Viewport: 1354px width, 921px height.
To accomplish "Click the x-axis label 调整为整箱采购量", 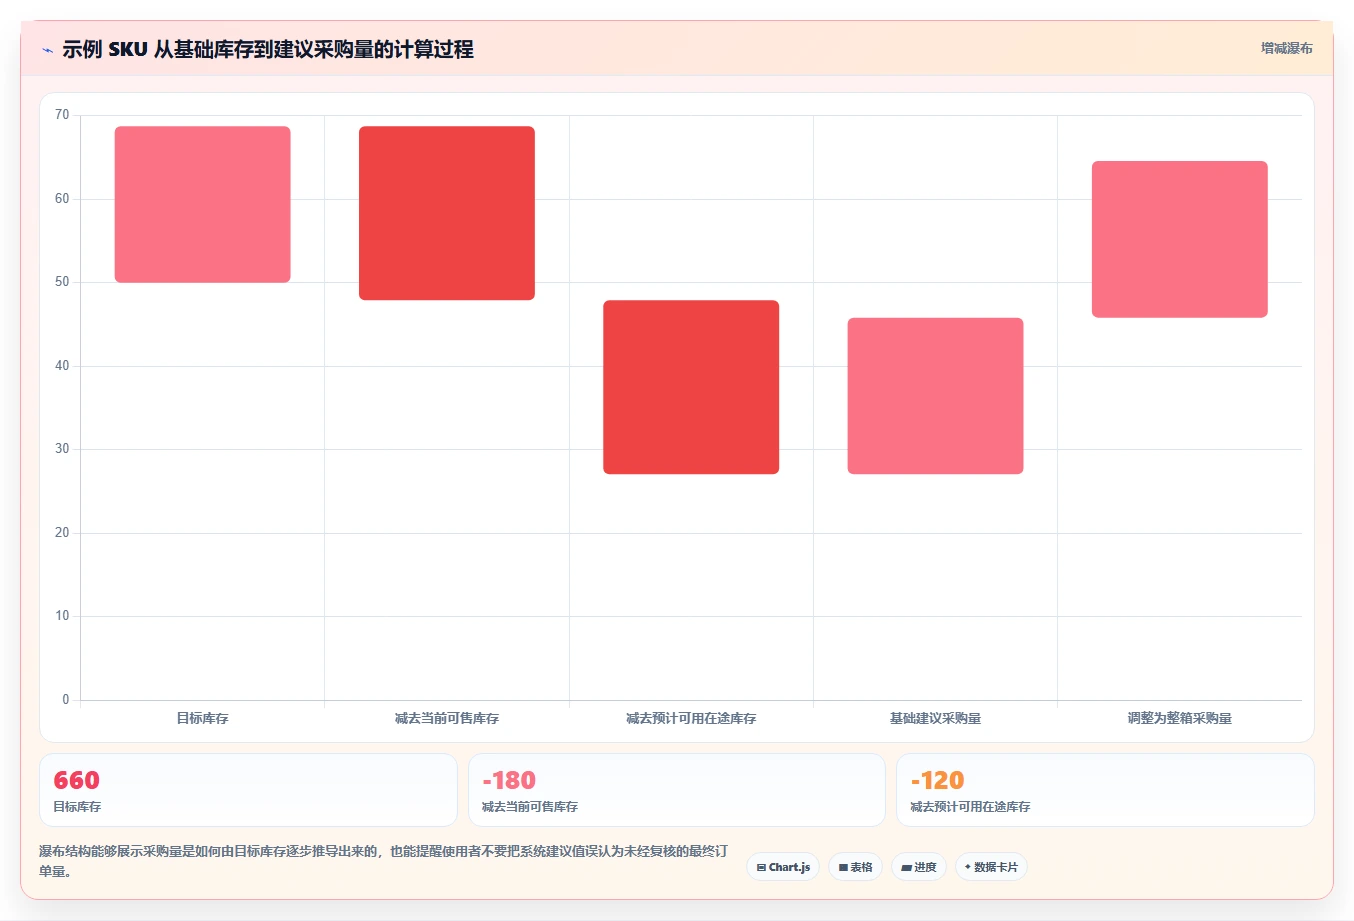I will [1180, 718].
